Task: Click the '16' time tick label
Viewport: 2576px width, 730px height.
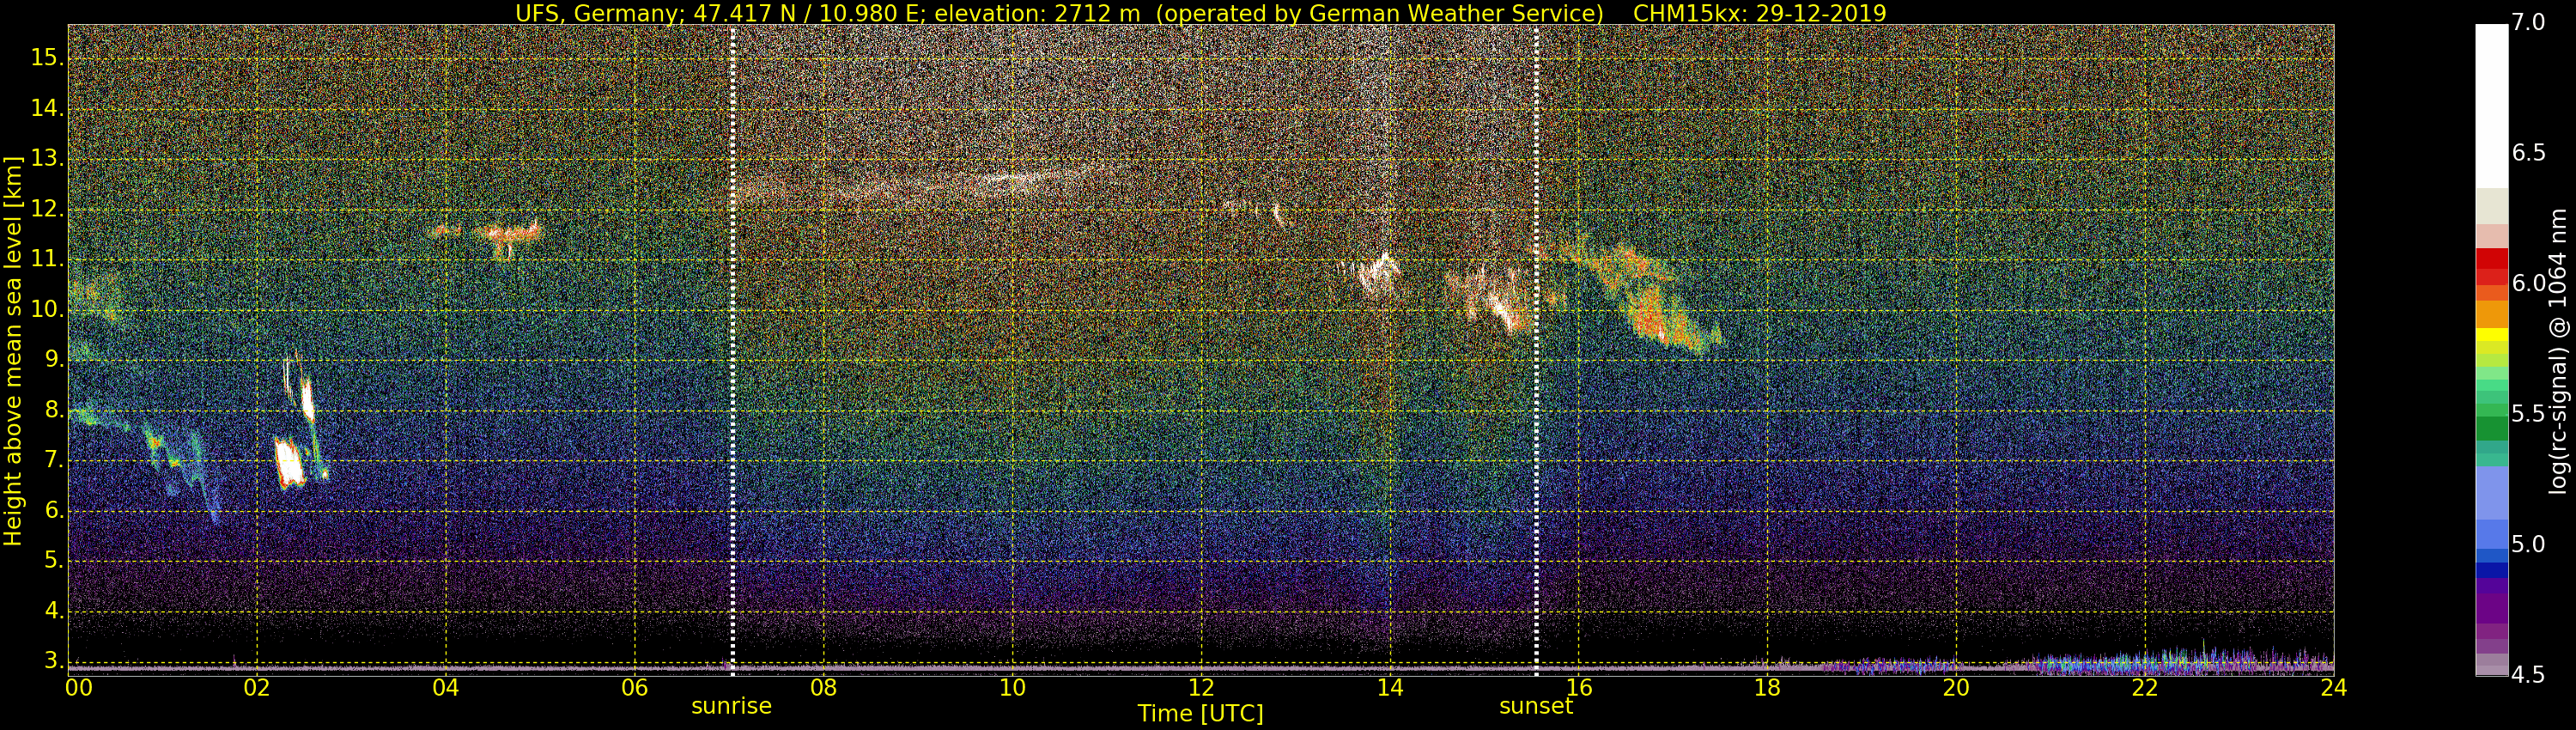Action: (x=1579, y=688)
